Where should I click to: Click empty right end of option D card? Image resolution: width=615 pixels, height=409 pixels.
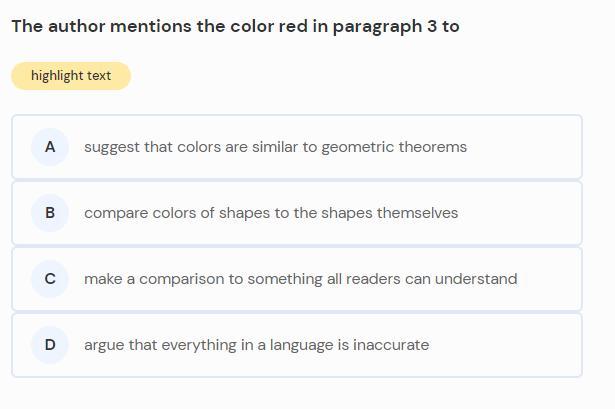click(540, 345)
